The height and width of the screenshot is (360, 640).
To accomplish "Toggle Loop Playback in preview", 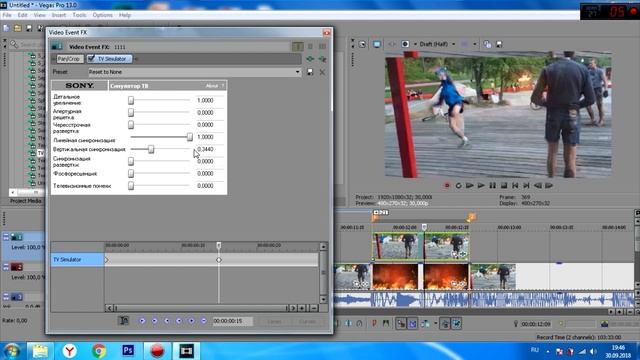I will (x=458, y=186).
